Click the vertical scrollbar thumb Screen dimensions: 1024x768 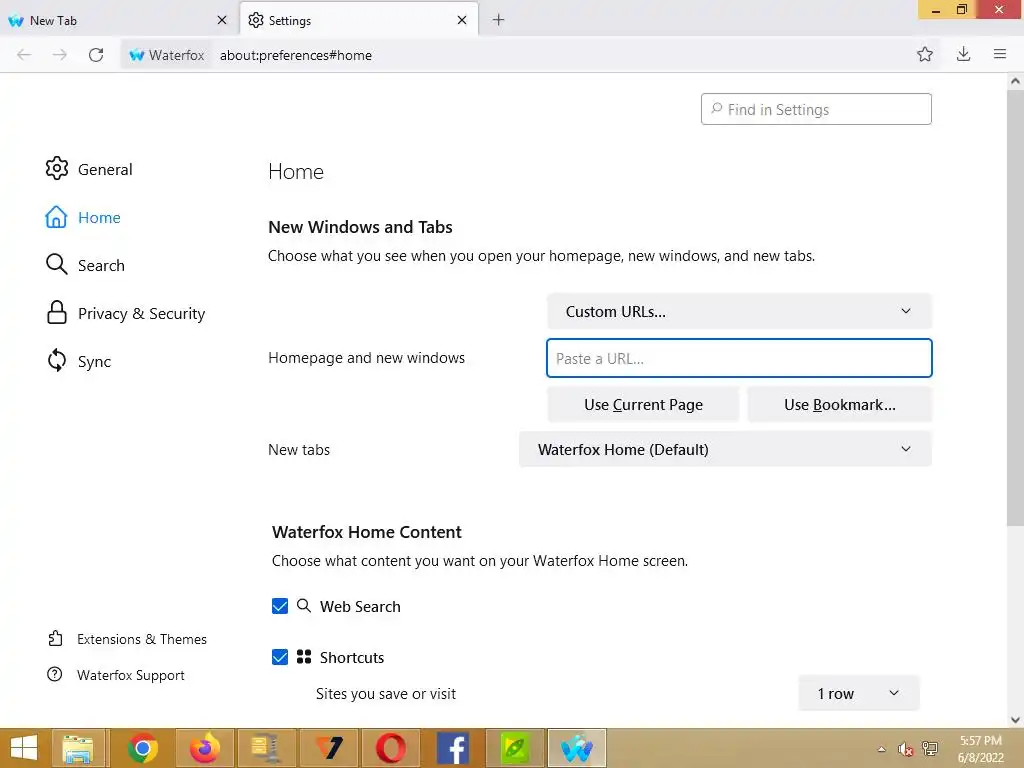click(1015, 307)
